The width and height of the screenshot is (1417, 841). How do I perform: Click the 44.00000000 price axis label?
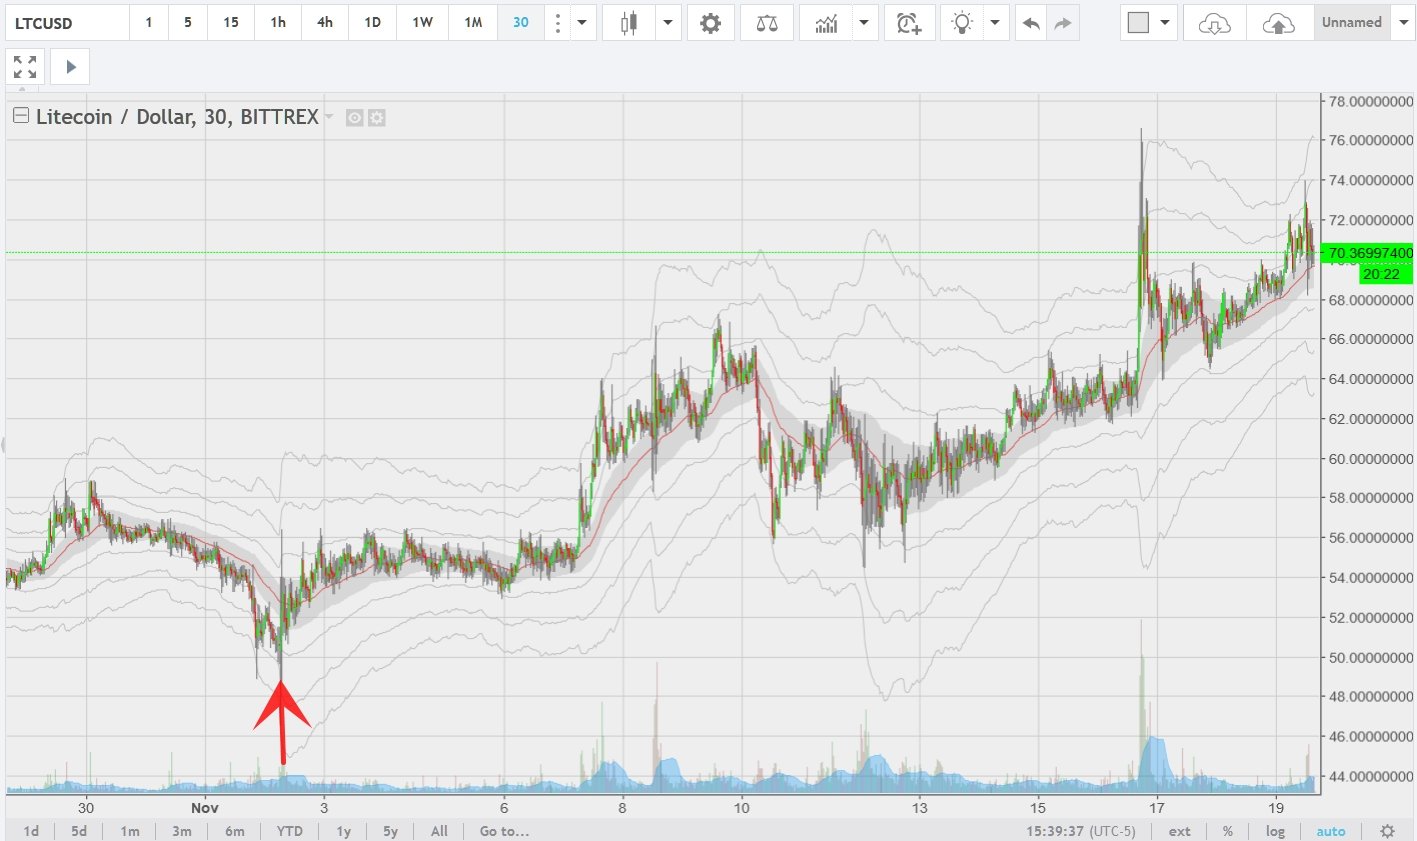pos(1371,776)
